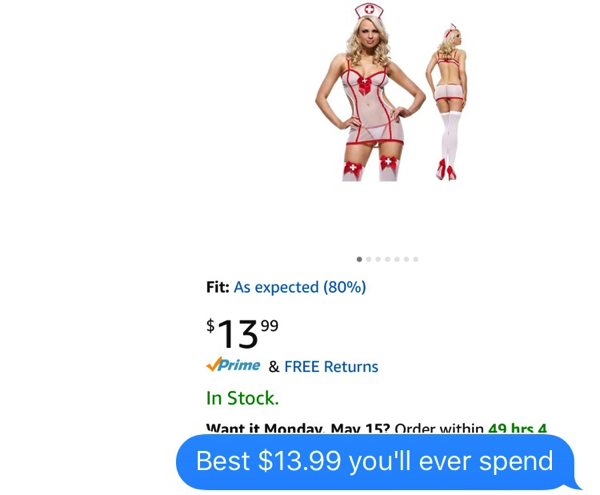
Task: Select the third image carousel dot
Action: point(378,259)
